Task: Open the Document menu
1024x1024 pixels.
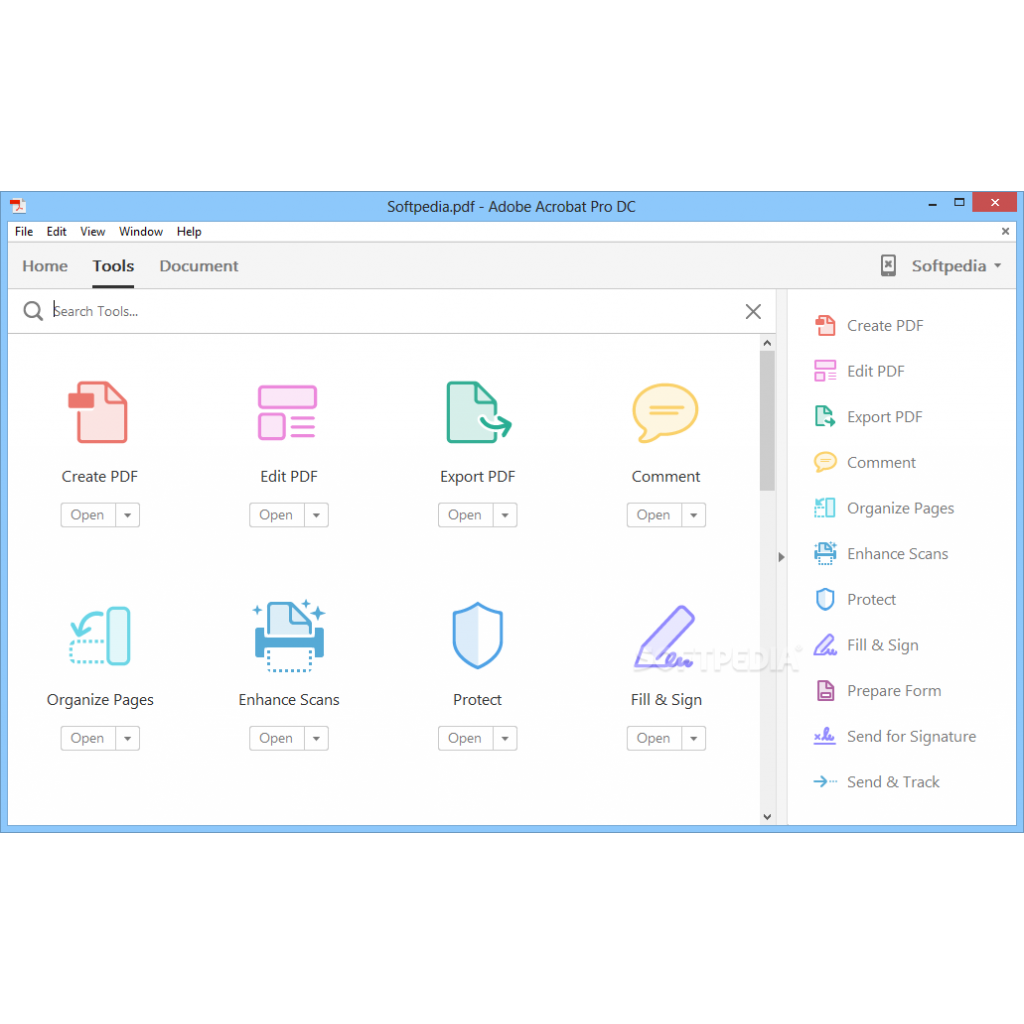Action: 198,266
